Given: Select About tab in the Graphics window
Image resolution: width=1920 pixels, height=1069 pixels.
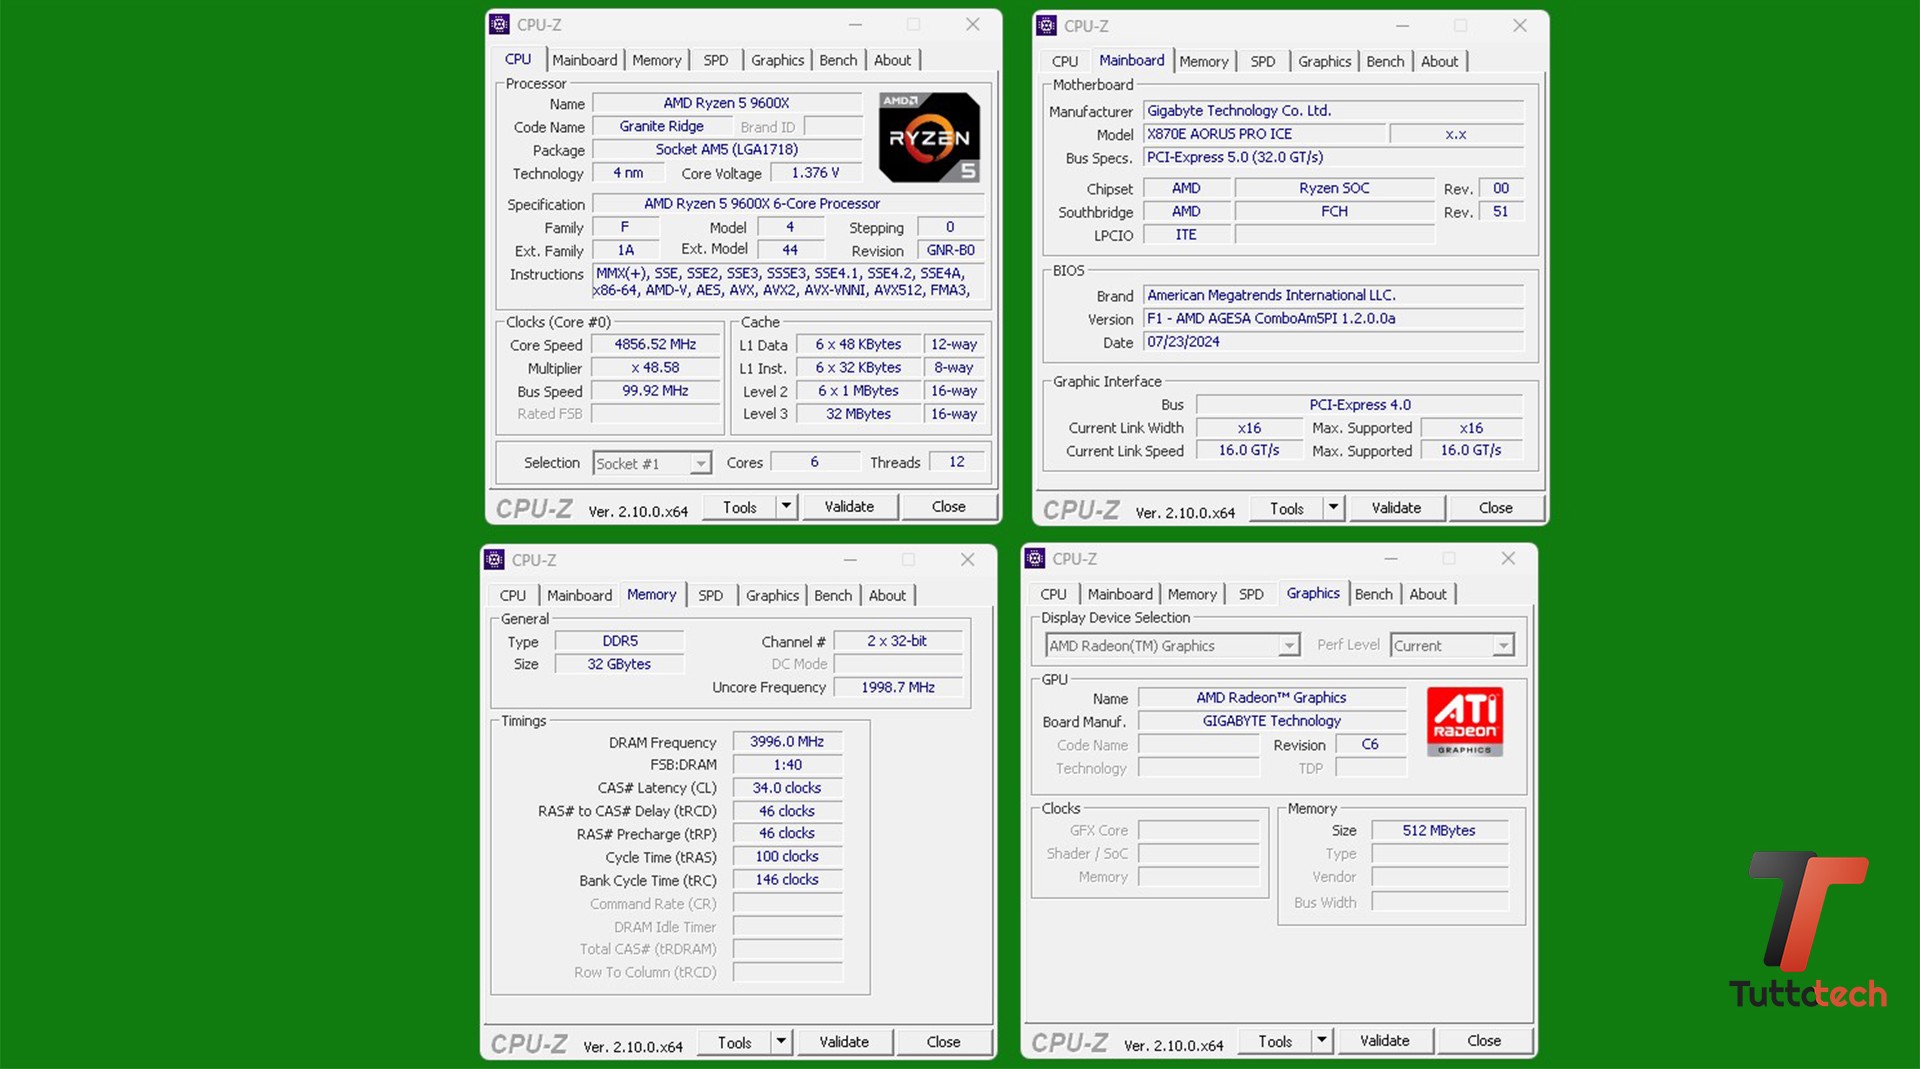Looking at the screenshot, I should tap(1427, 594).
